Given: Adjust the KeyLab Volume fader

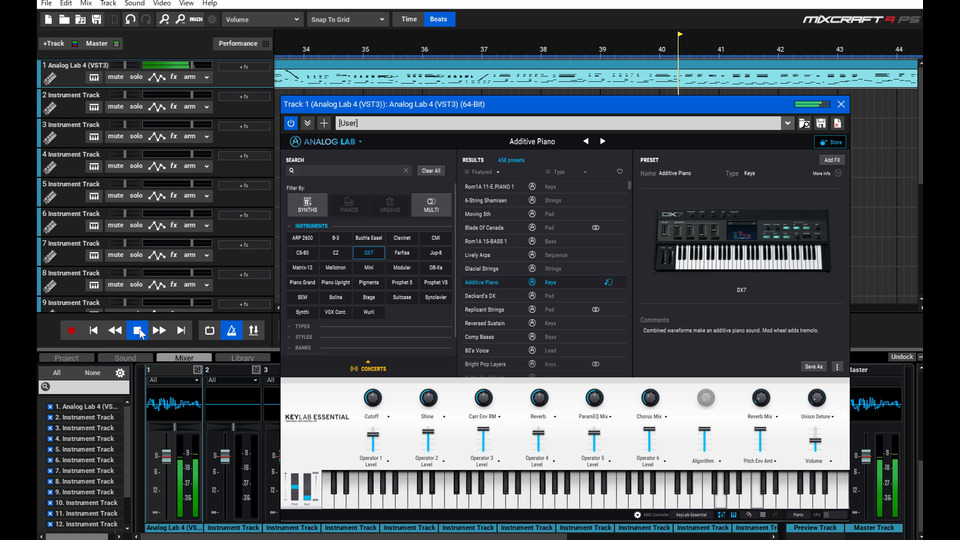Looking at the screenshot, I should [815, 441].
